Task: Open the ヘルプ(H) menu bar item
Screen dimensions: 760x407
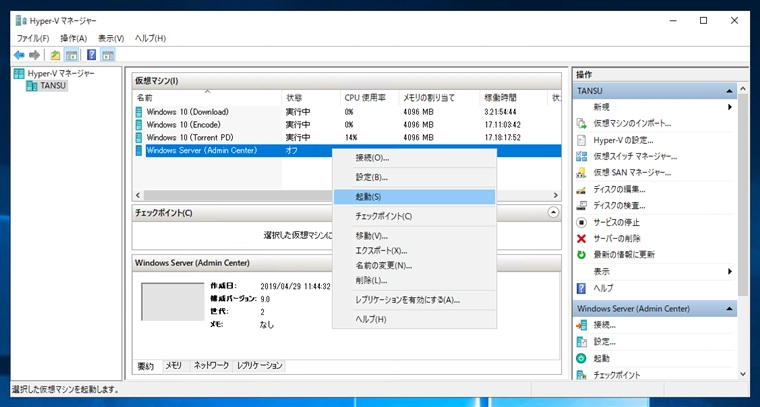Action: 150,38
